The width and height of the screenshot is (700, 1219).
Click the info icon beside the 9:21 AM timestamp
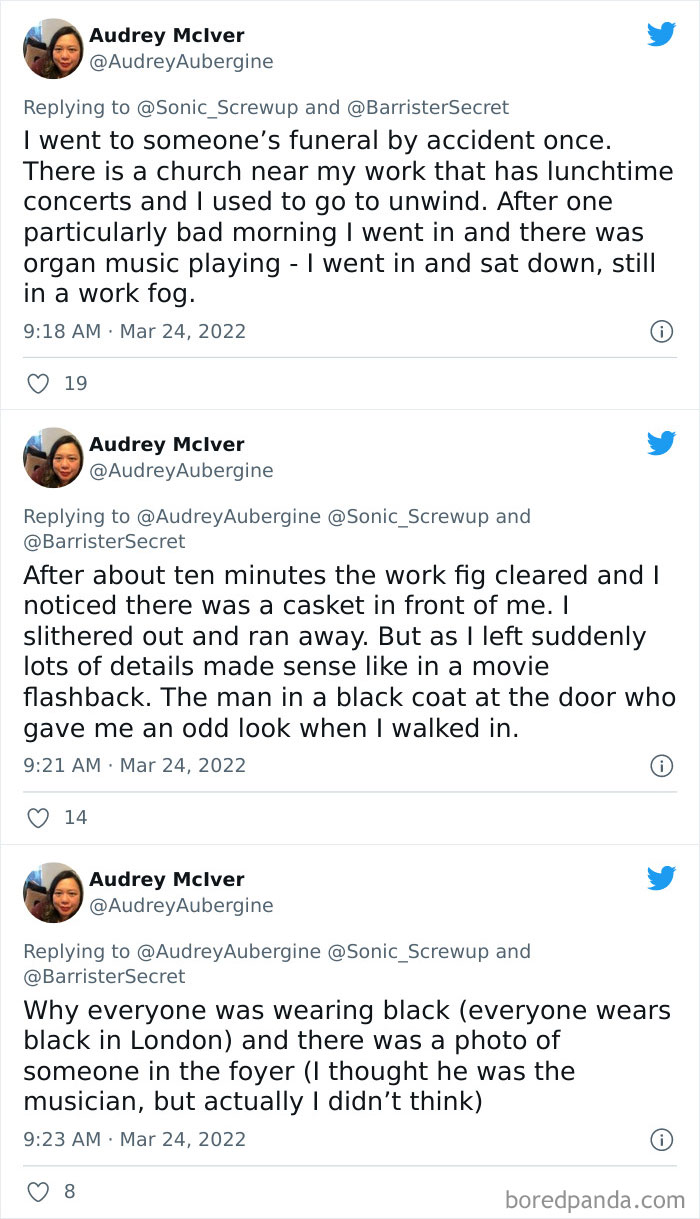(662, 765)
